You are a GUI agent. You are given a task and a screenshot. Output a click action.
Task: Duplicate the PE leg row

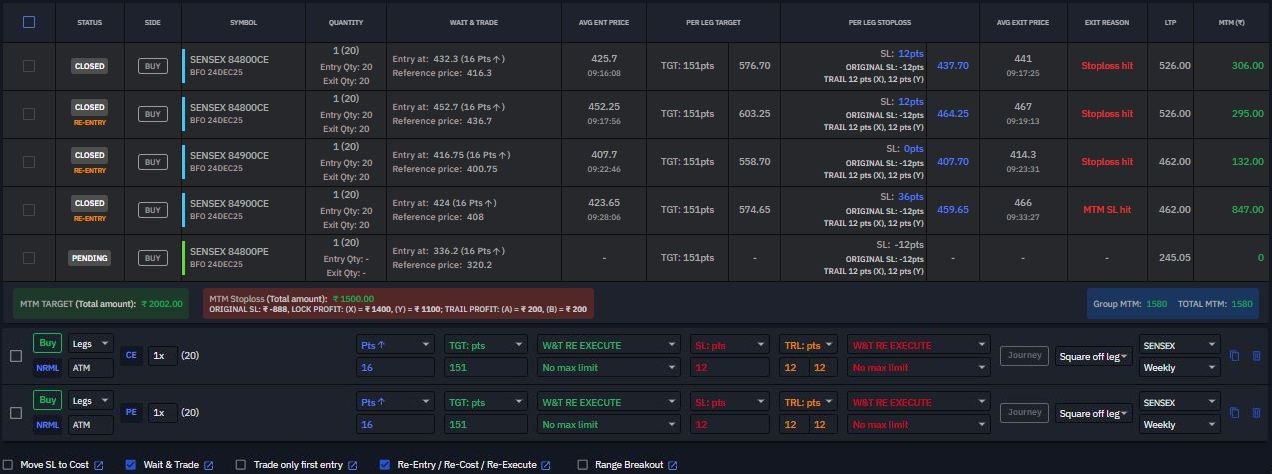point(1235,413)
